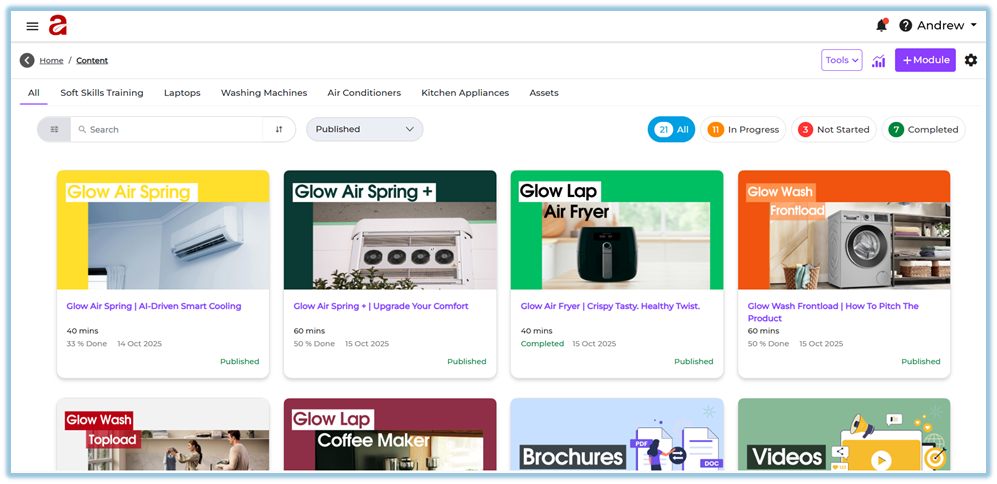Switch to the Washing Machines tab
997x484 pixels.
pyautogui.click(x=264, y=93)
